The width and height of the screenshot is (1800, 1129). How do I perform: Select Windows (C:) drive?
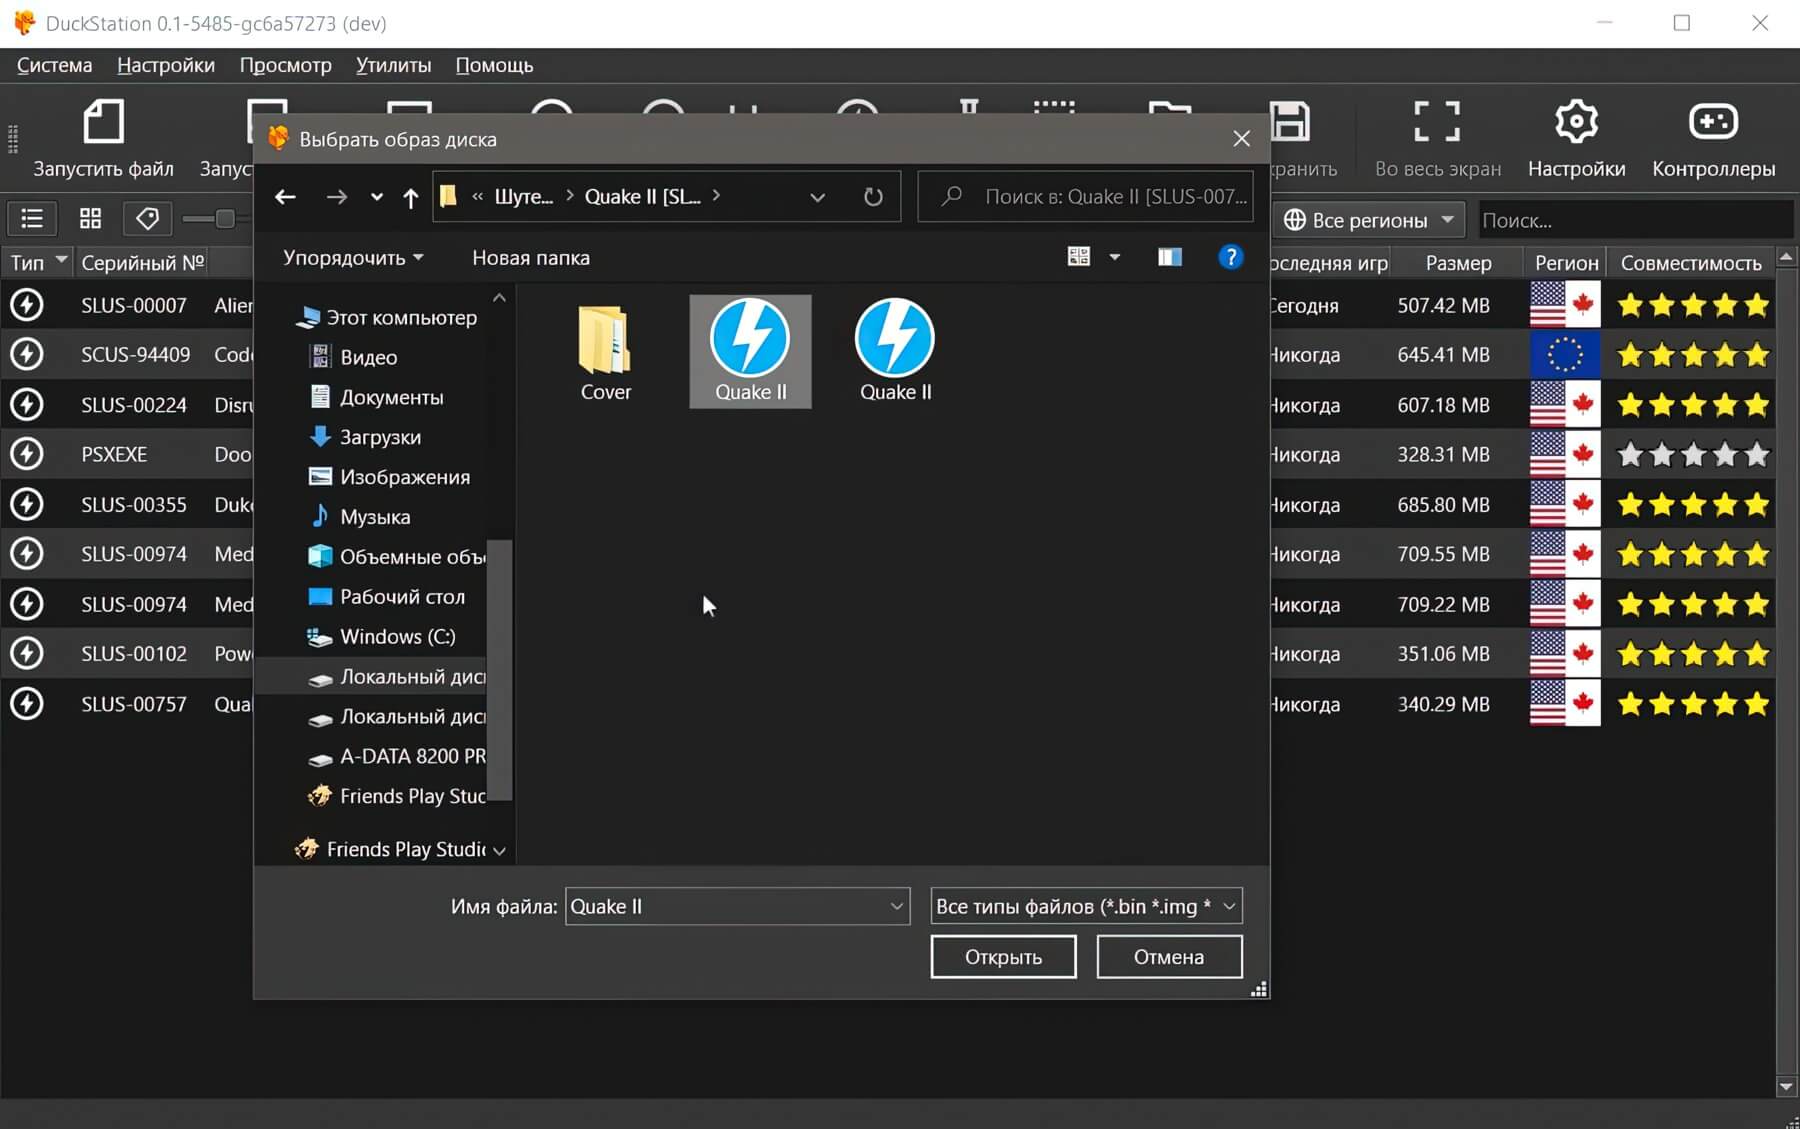coord(381,637)
